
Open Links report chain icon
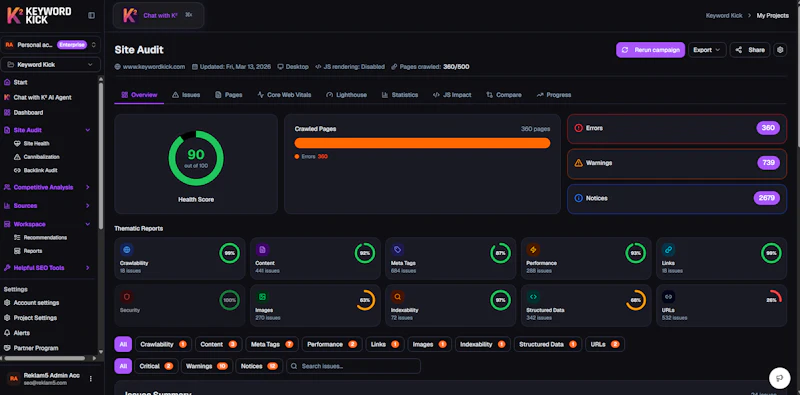coord(668,250)
